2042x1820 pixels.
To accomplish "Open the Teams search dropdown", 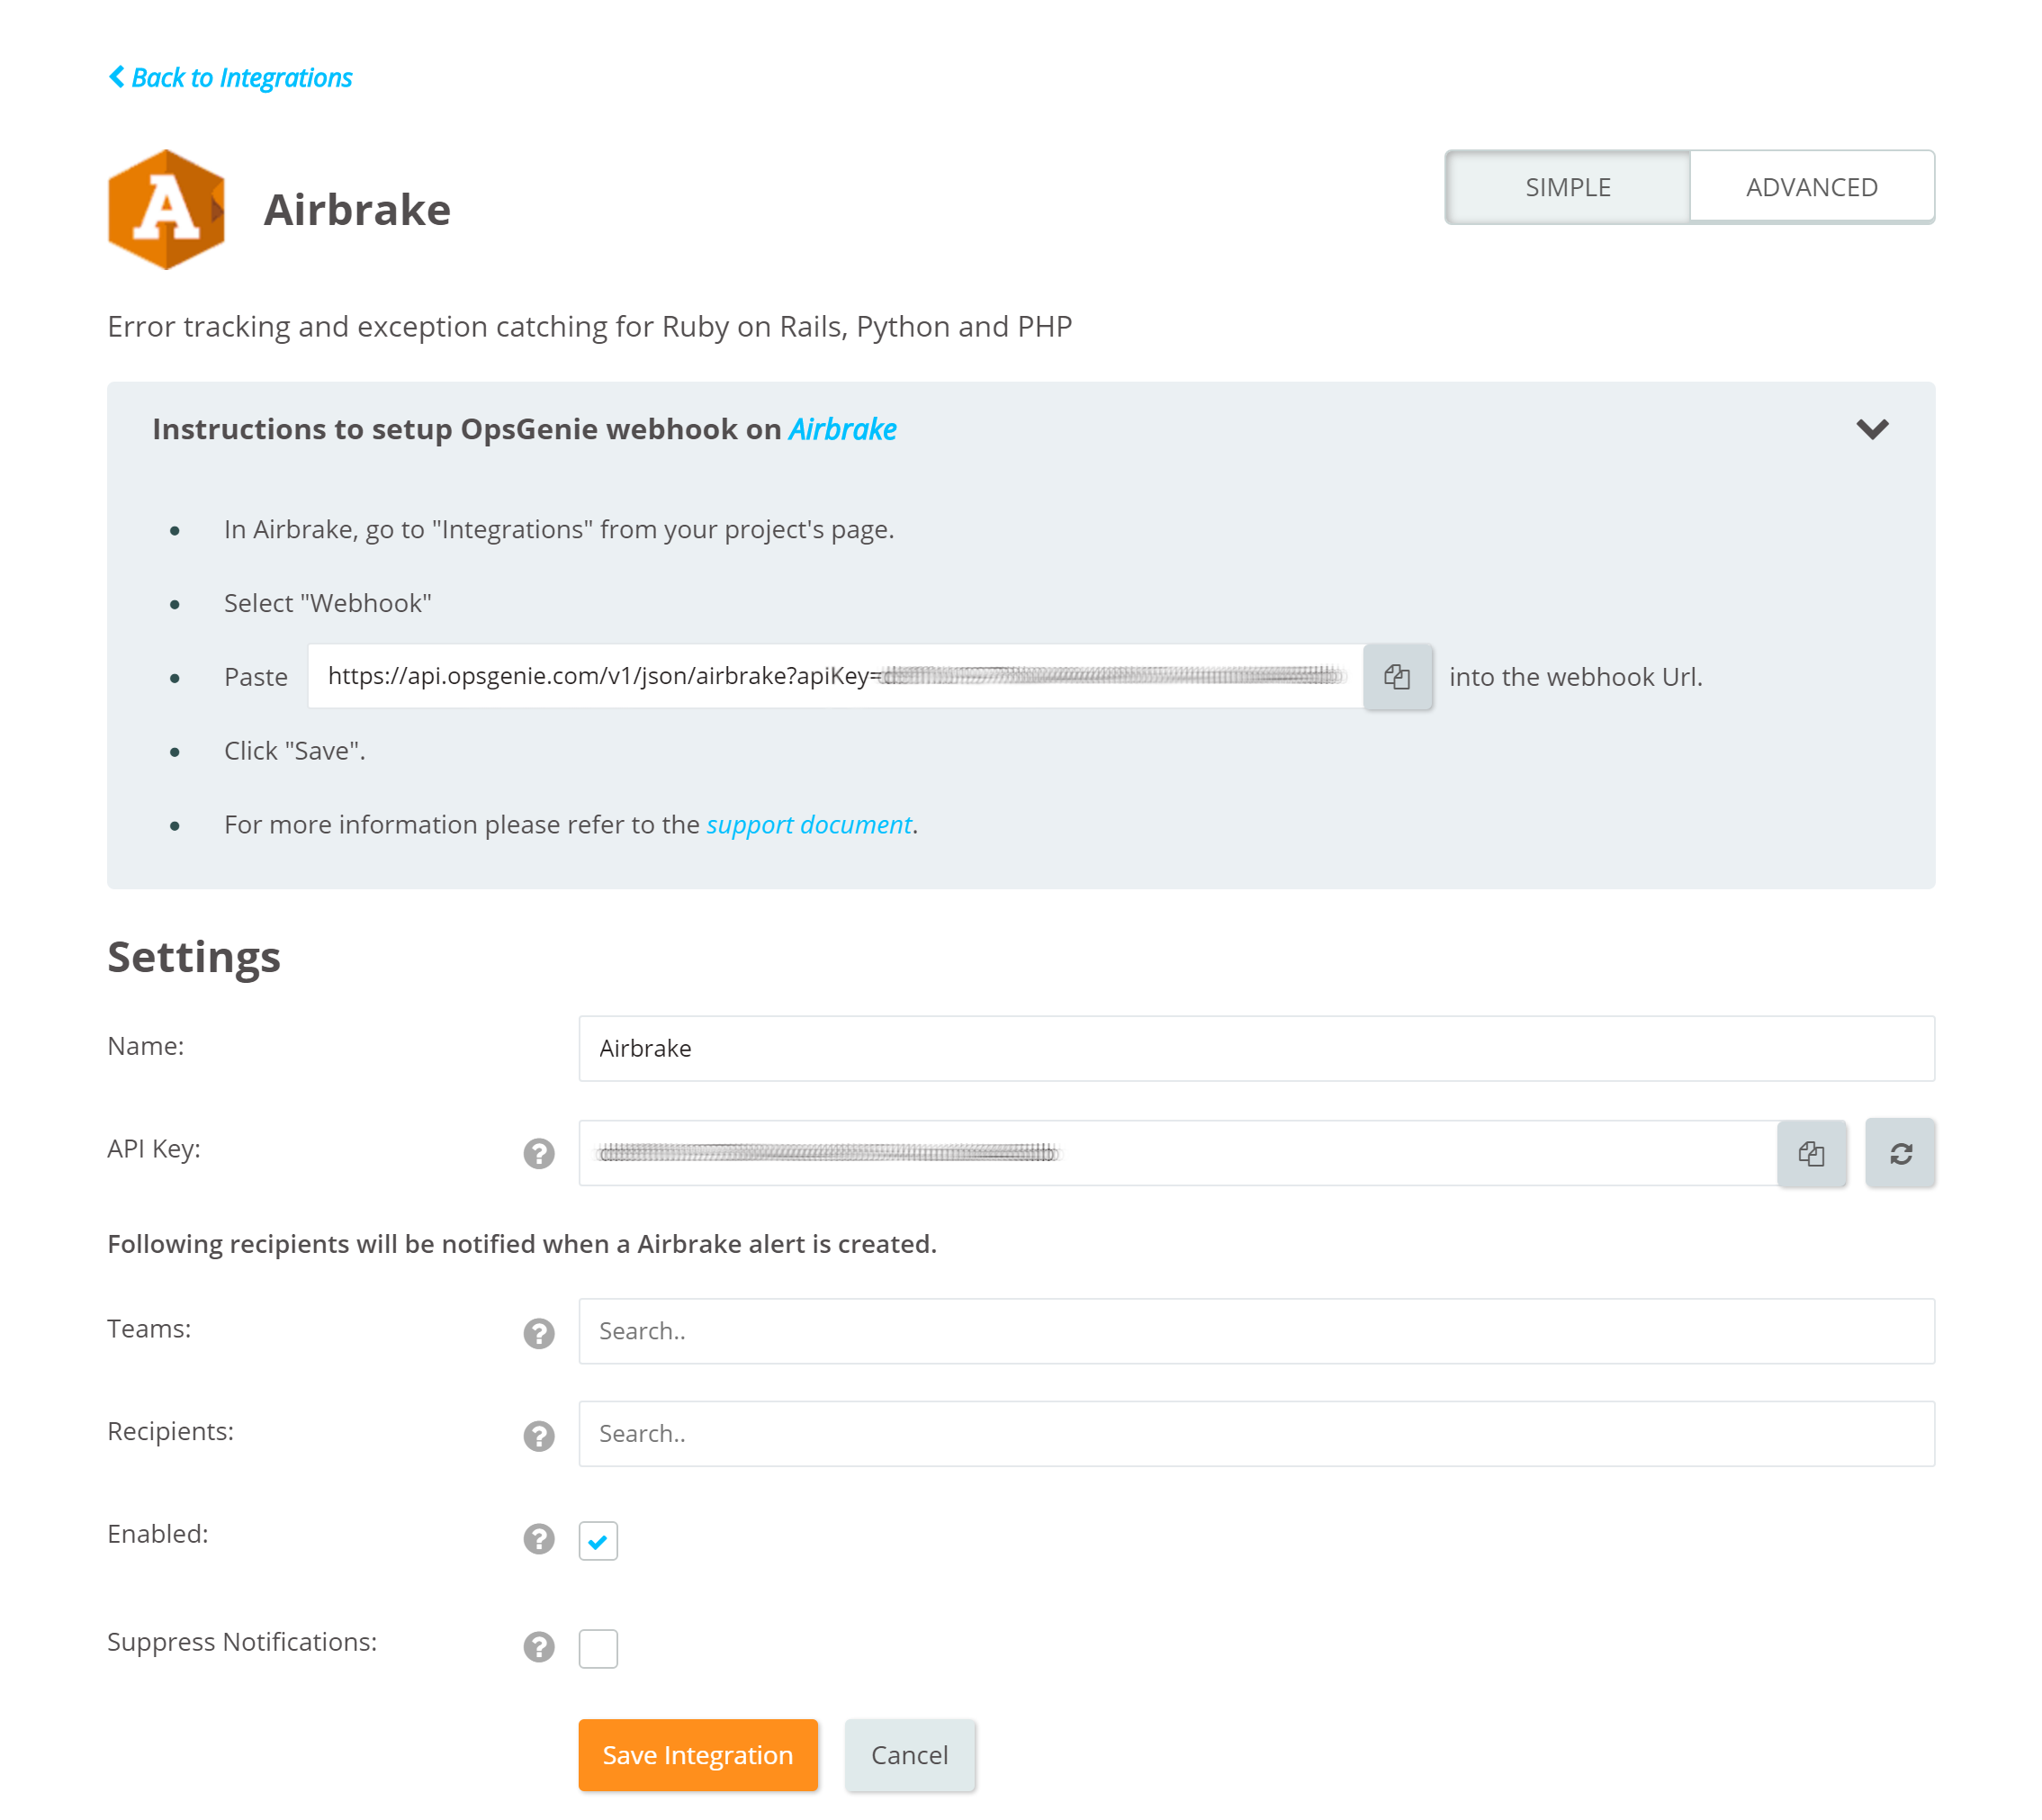I will point(1255,1331).
